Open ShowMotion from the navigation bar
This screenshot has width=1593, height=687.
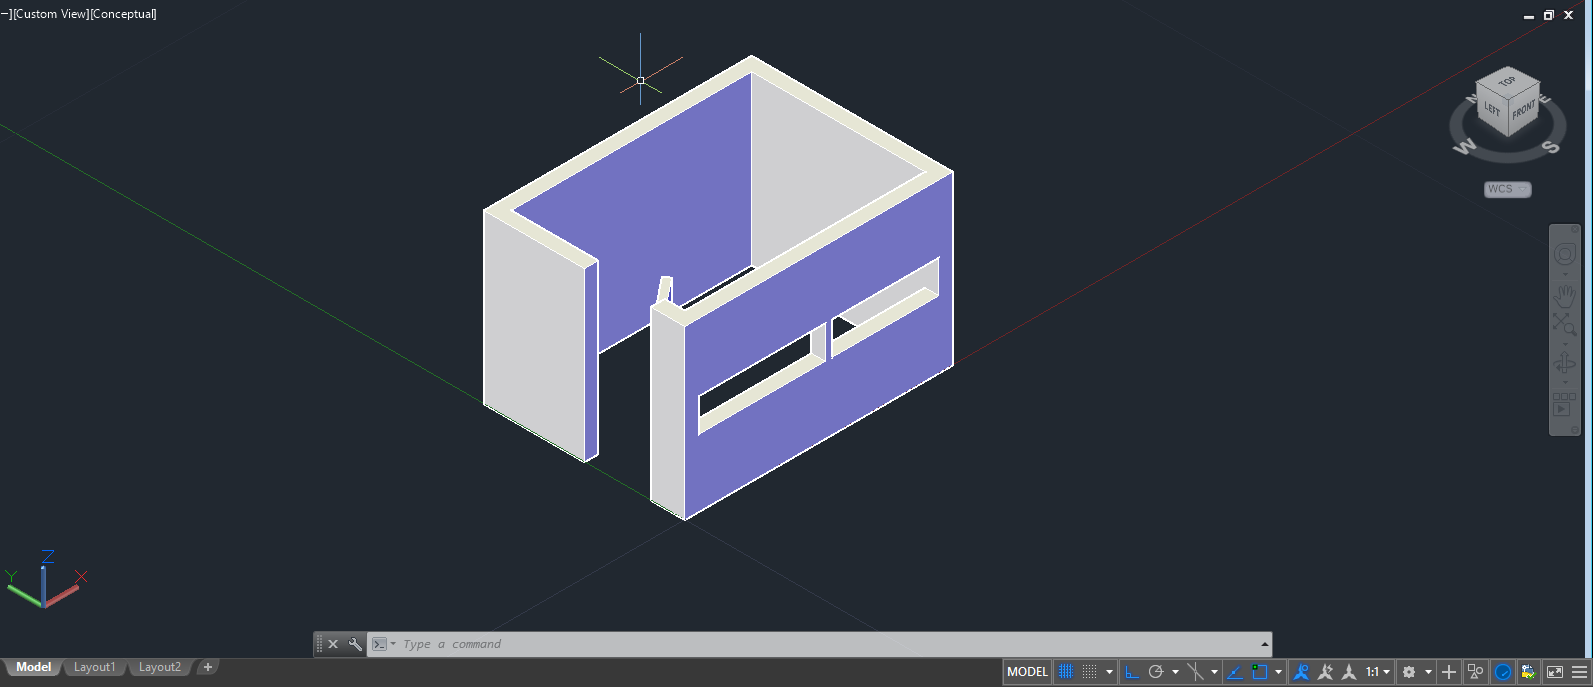point(1564,404)
